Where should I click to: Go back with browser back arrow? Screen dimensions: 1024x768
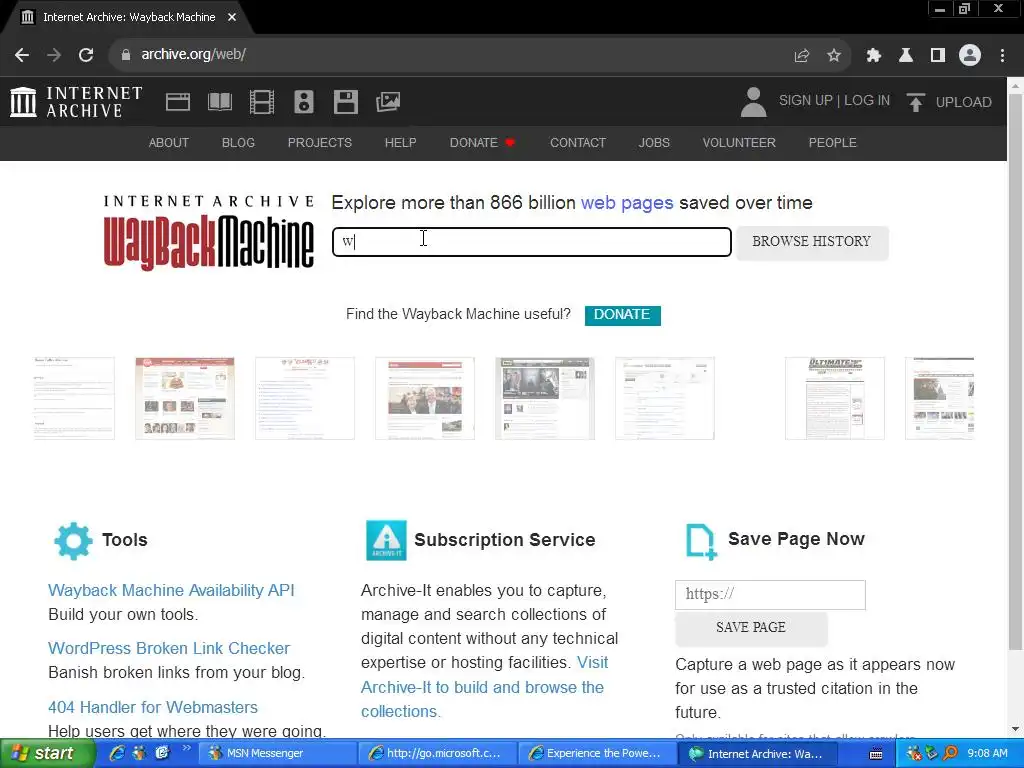coord(22,55)
